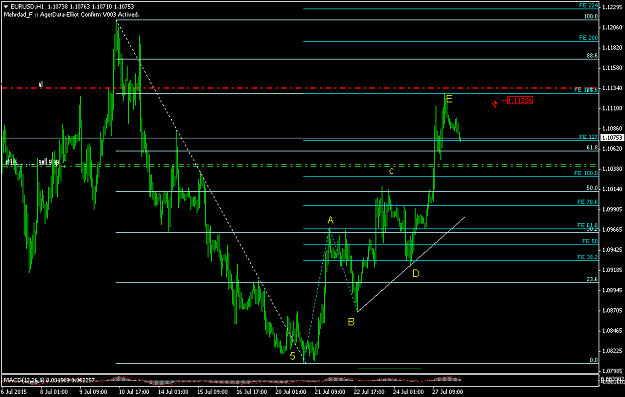
Task: Click the 0.0 retracement level label
Action: pos(594,360)
